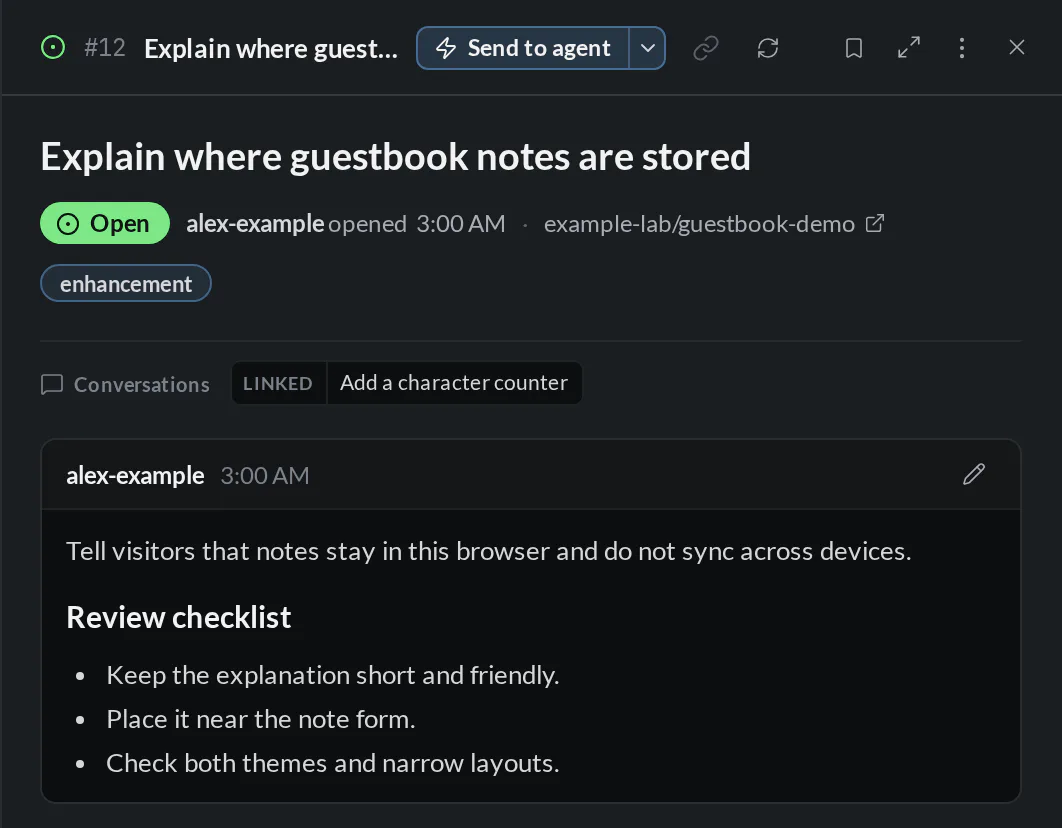Click the green open-issue status icon in header
This screenshot has height=828, width=1062.
(53, 47)
